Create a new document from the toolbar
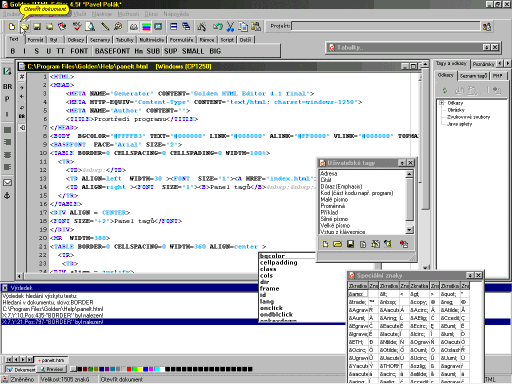 pos(12,26)
